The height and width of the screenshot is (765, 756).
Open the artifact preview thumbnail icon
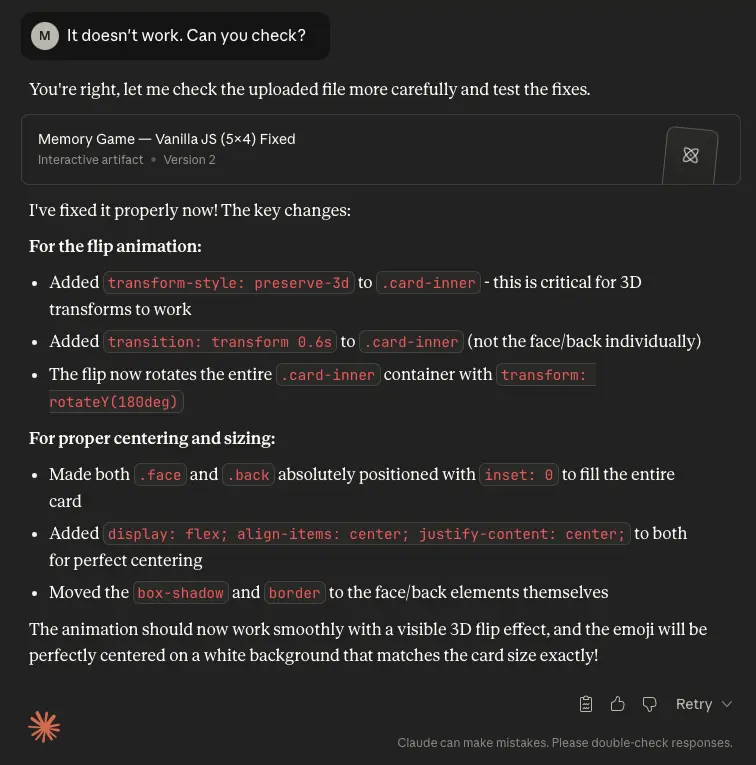[x=690, y=155]
